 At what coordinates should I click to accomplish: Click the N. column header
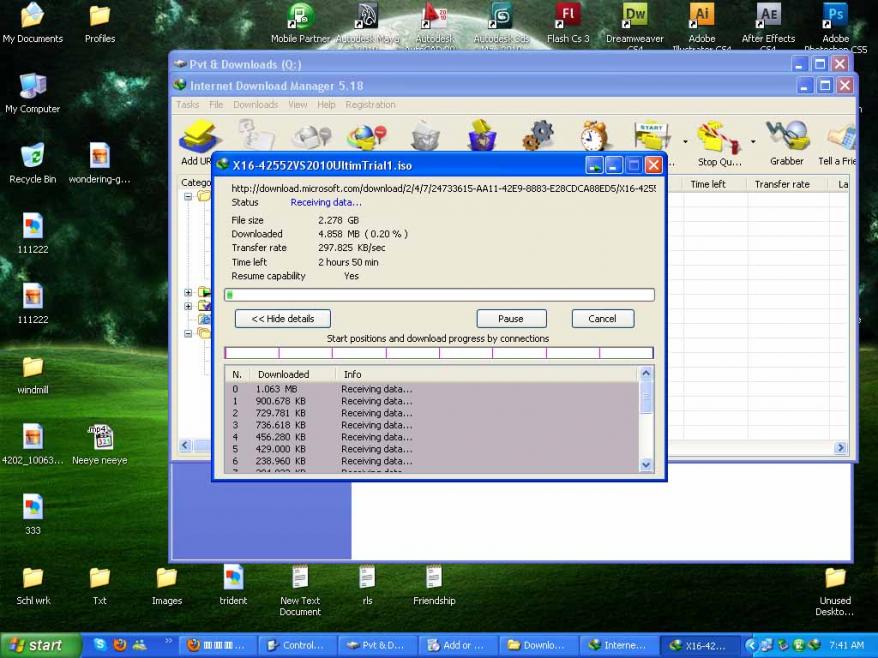point(237,374)
